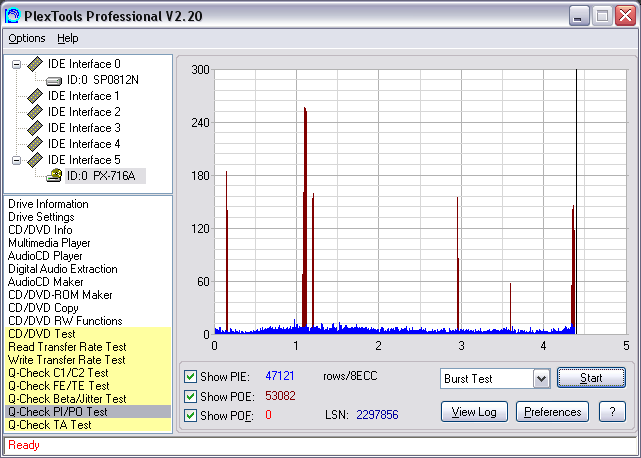Select IDE Interface 2 in the tree

pos(84,112)
